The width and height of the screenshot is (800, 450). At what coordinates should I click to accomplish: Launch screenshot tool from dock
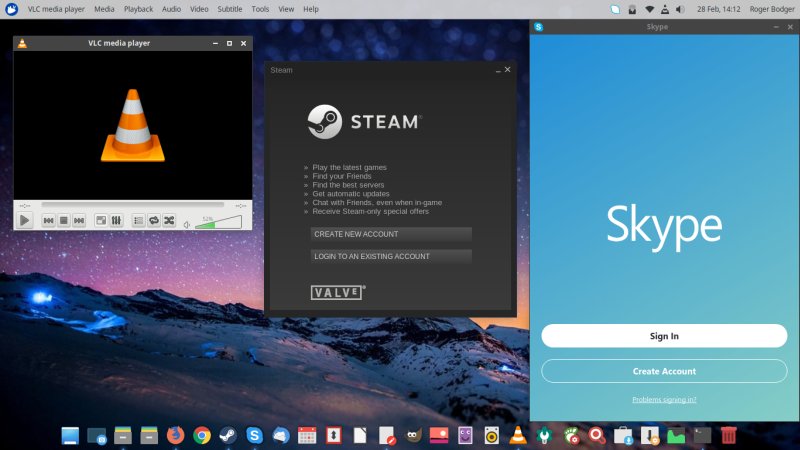(96, 435)
